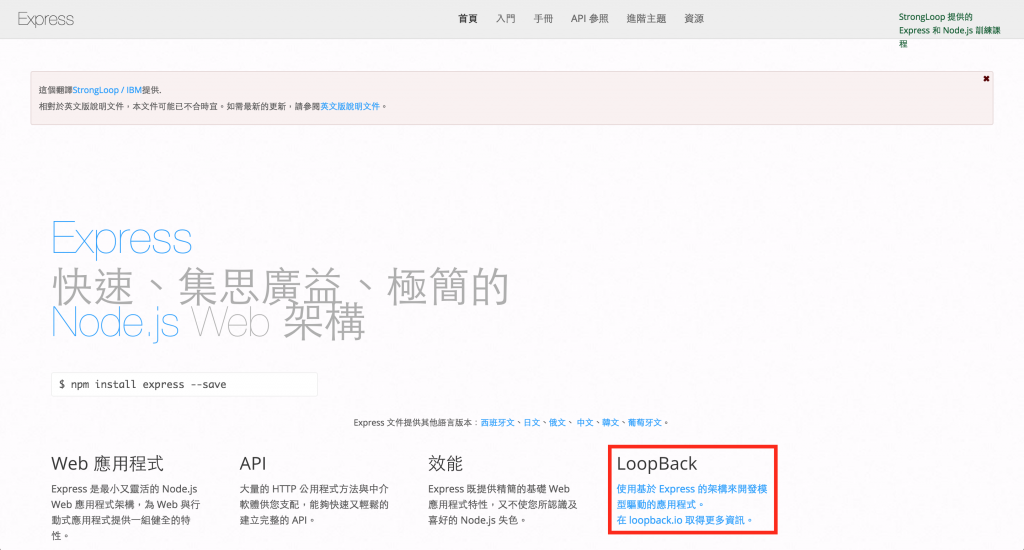Click the LoopBack section heading
This screenshot has height=550, width=1024.
pyautogui.click(x=656, y=464)
